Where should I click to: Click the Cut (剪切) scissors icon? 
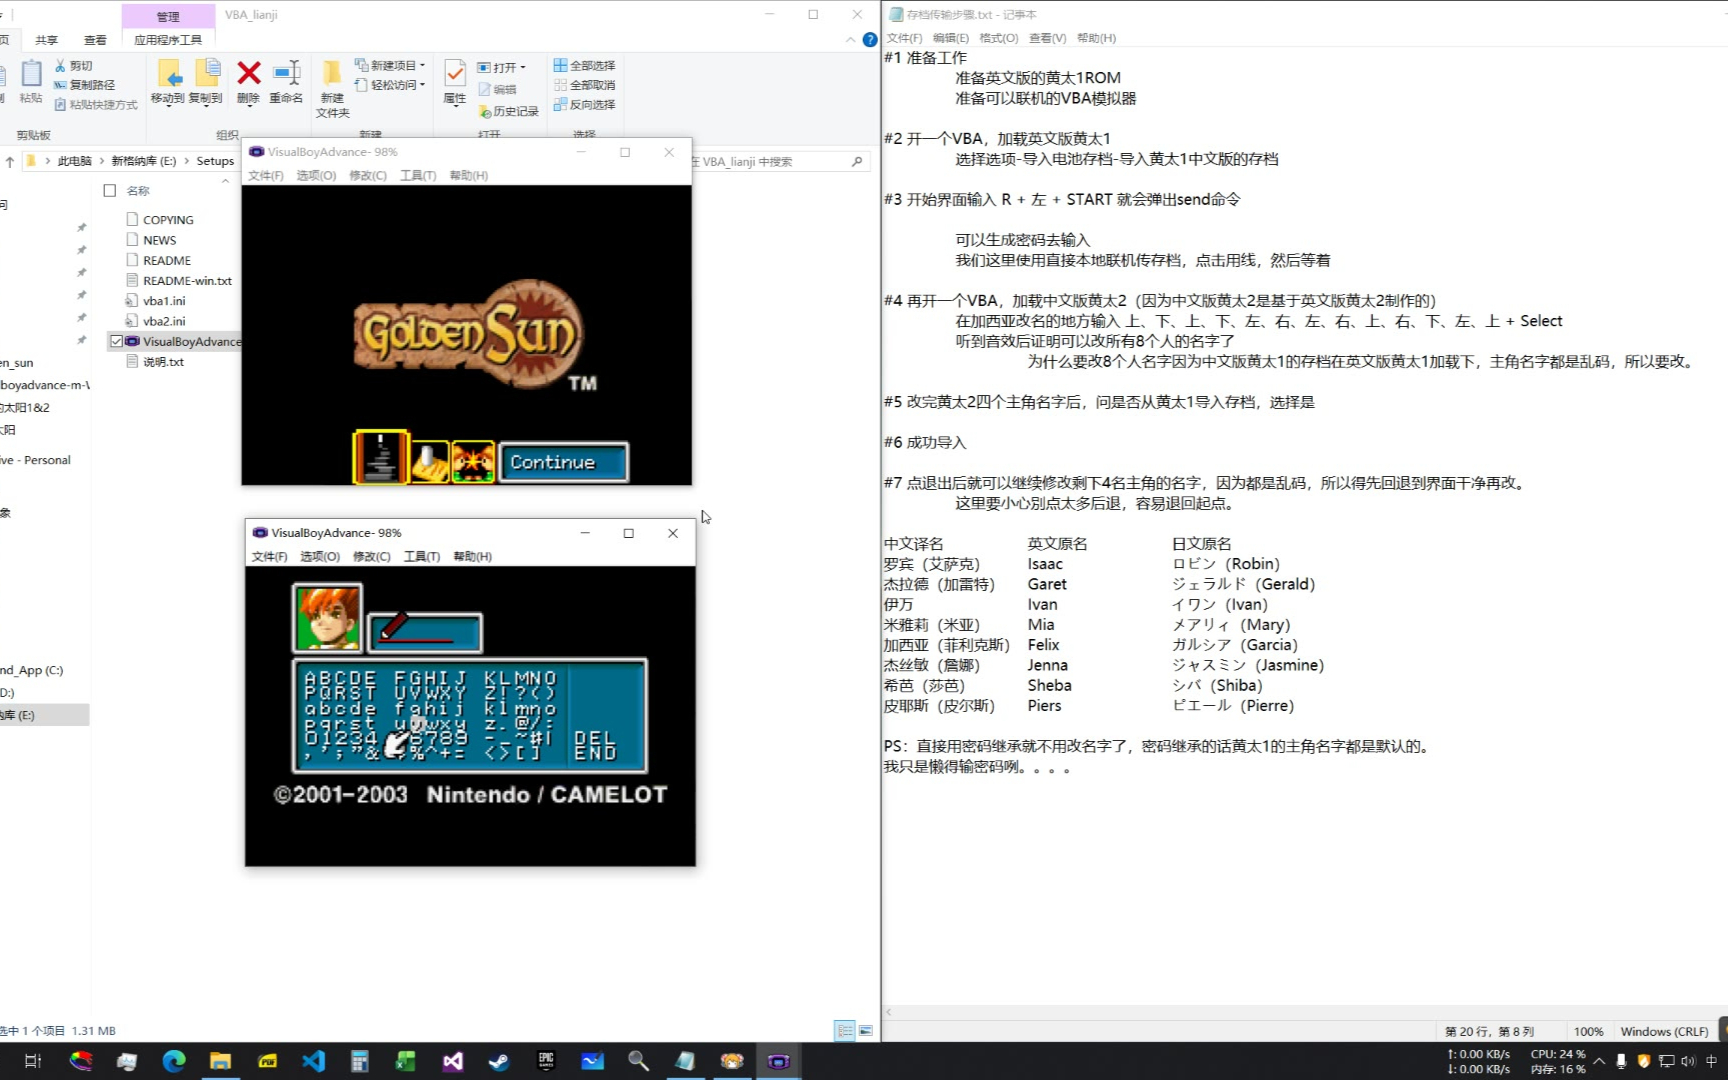click(x=61, y=65)
